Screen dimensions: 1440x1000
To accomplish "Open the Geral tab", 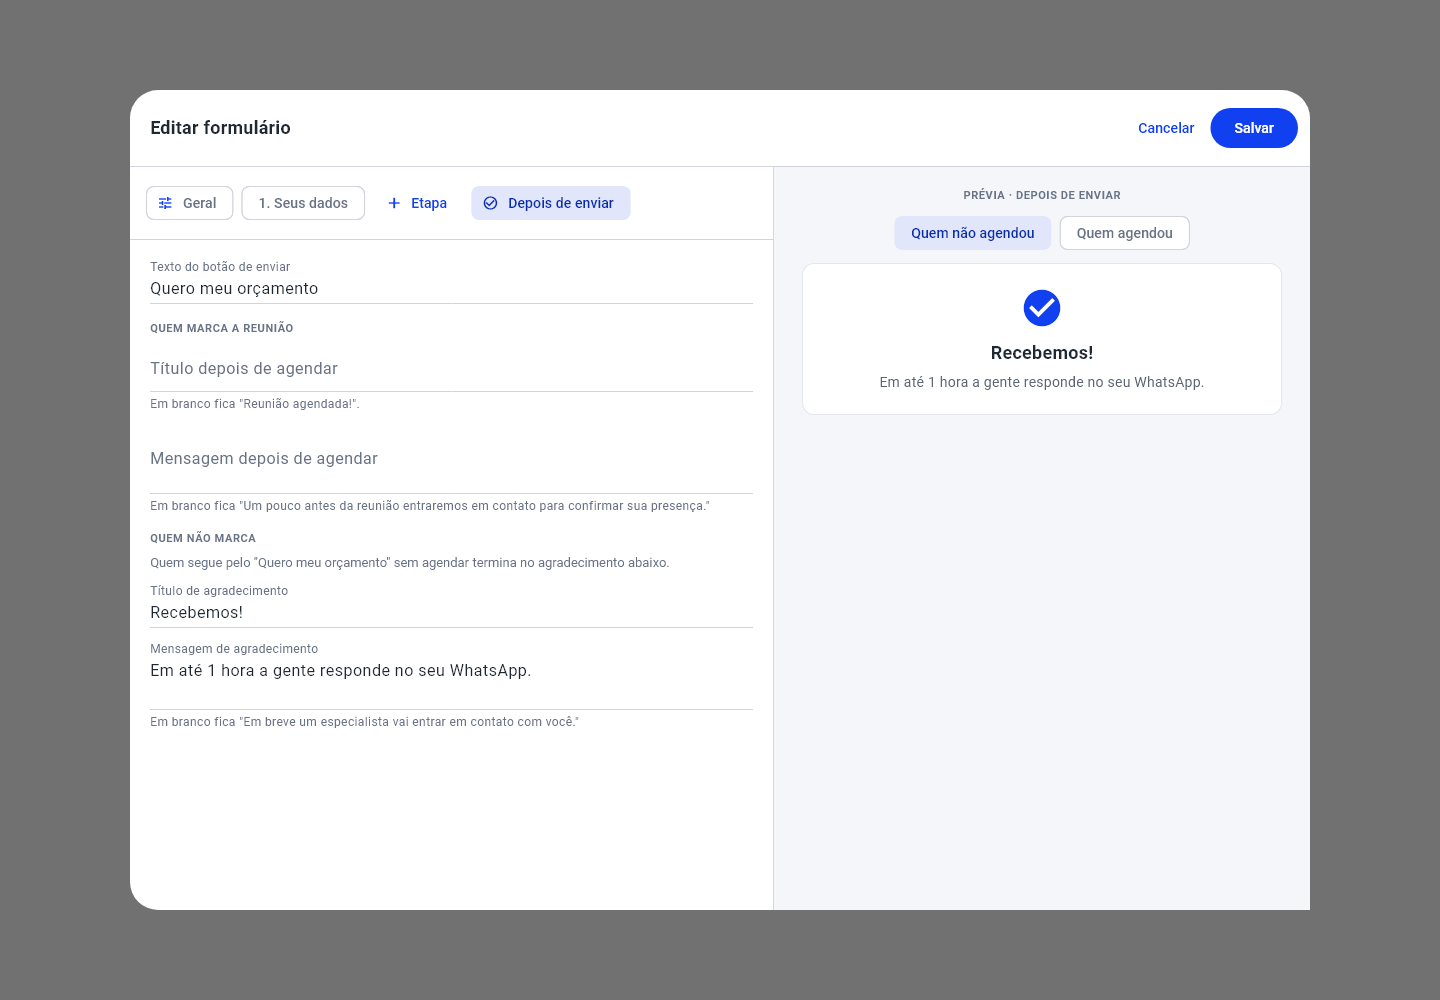I will 190,203.
